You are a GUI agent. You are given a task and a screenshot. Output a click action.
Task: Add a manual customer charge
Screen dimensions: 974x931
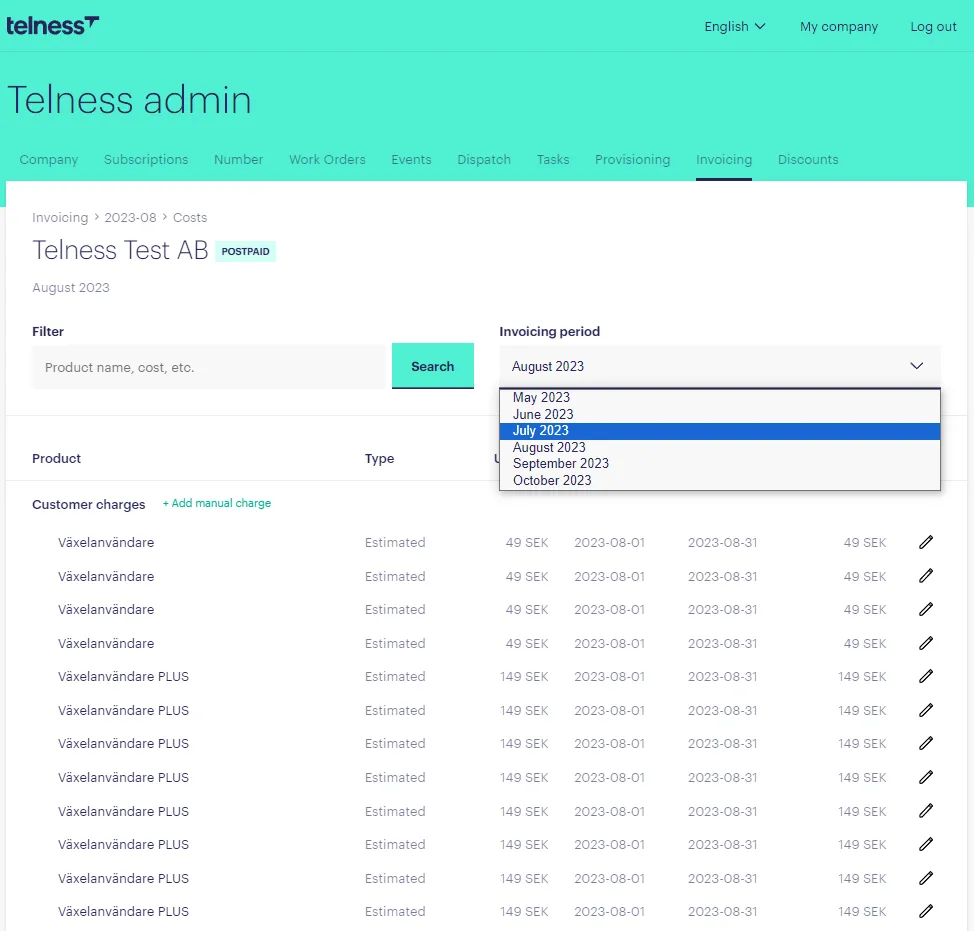click(217, 503)
